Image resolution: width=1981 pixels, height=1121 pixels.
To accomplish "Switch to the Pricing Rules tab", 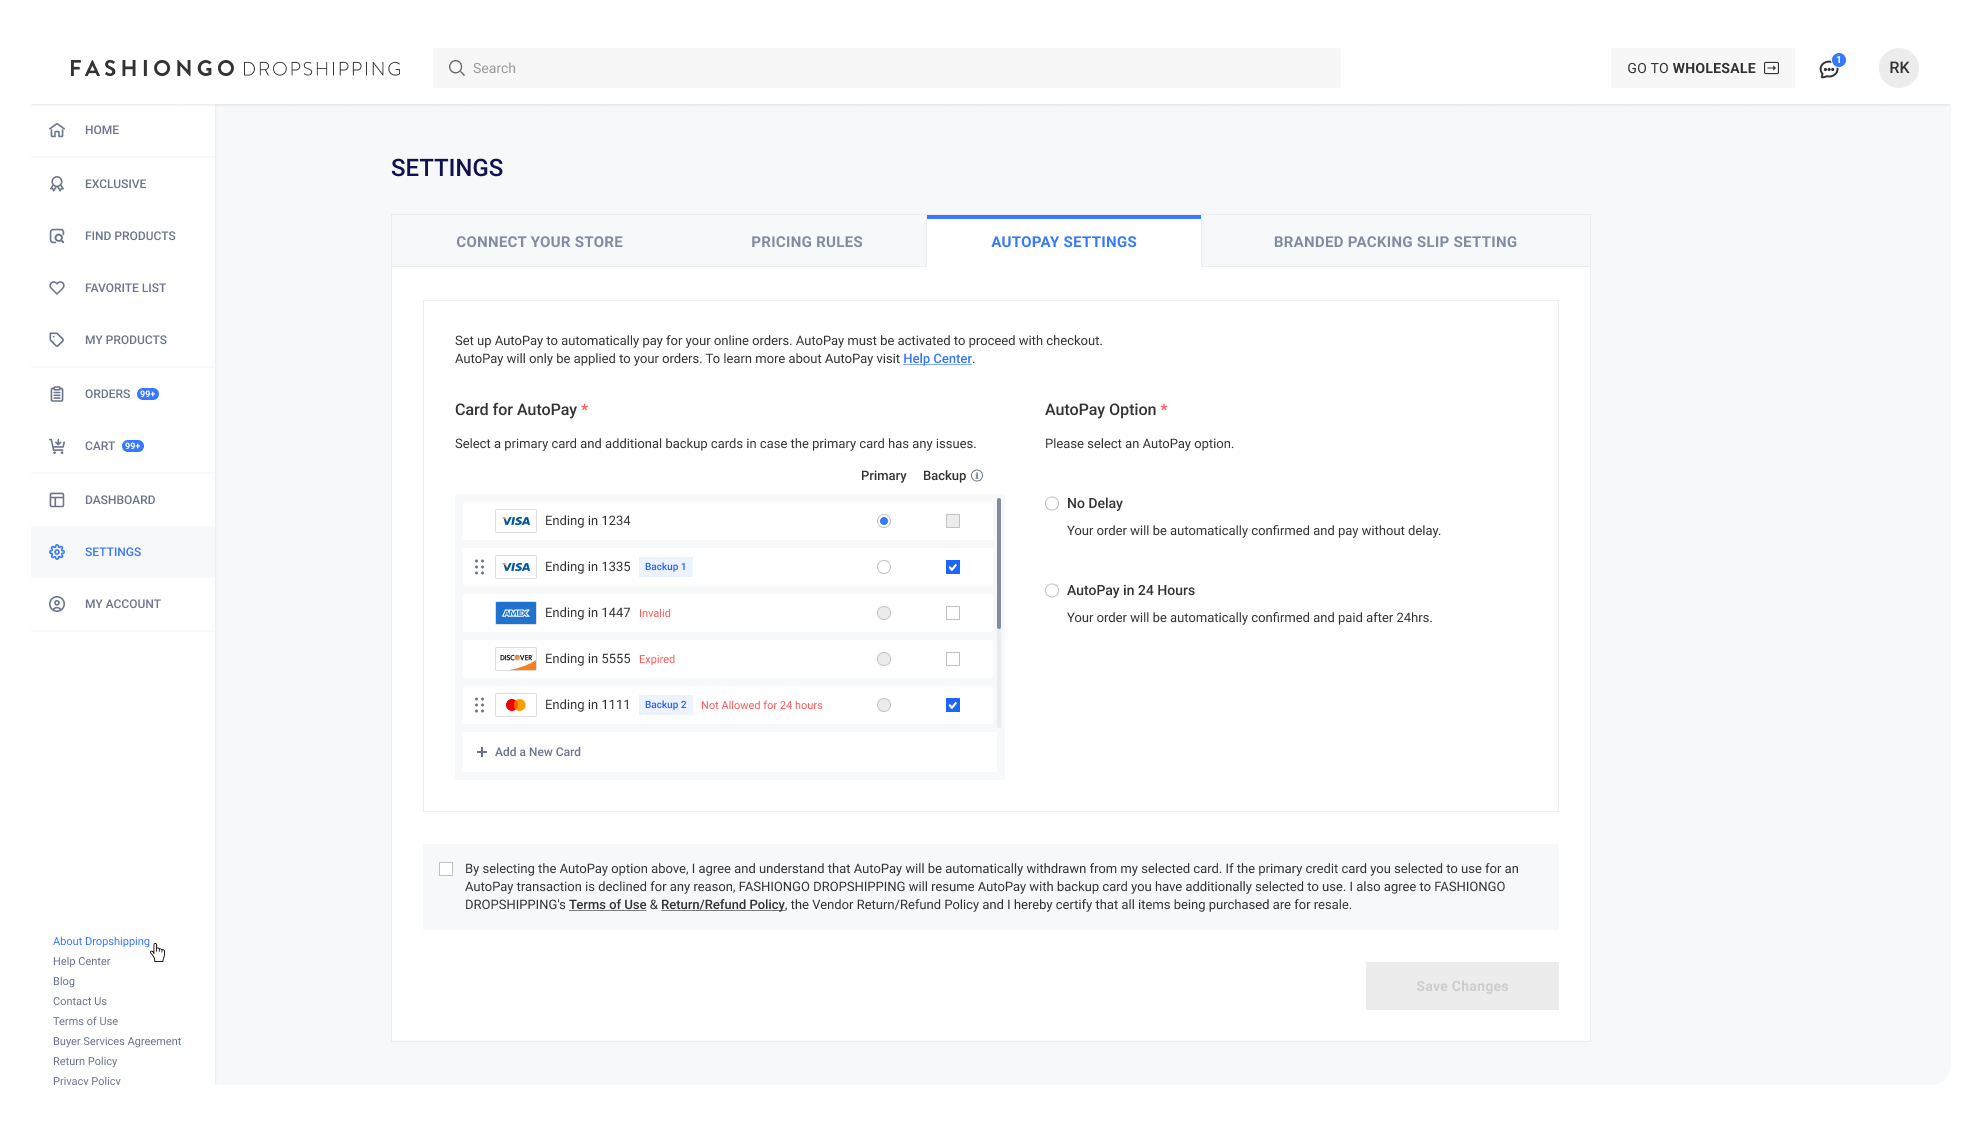I will pos(806,242).
